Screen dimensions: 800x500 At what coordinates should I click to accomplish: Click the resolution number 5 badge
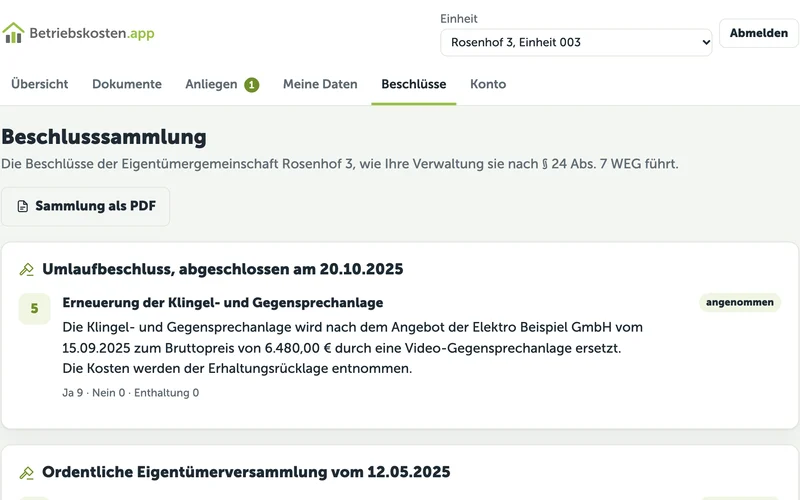pos(34,309)
